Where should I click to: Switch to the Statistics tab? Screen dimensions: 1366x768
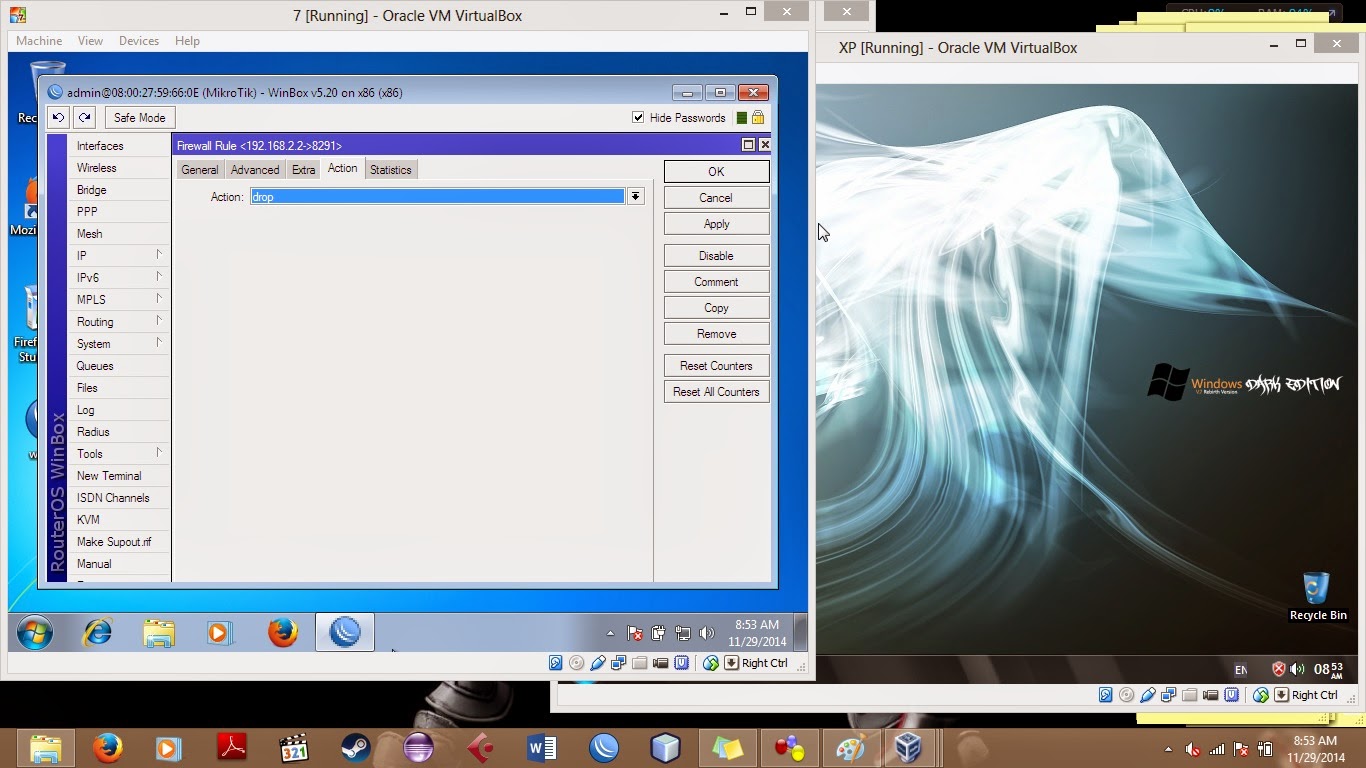pyautogui.click(x=391, y=170)
